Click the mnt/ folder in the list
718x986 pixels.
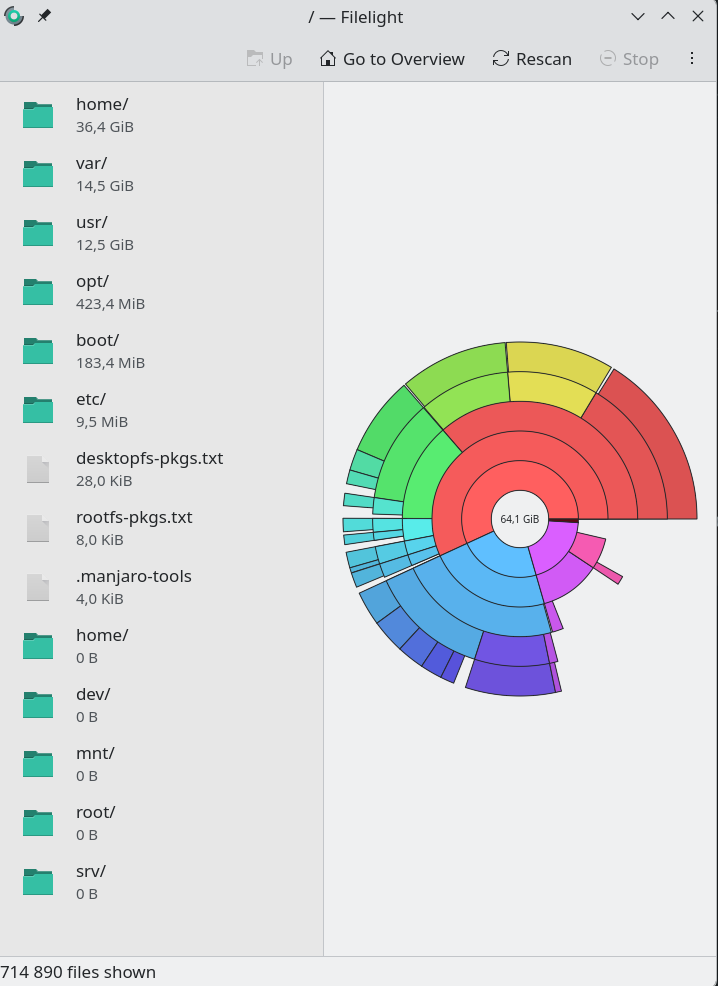coord(95,764)
